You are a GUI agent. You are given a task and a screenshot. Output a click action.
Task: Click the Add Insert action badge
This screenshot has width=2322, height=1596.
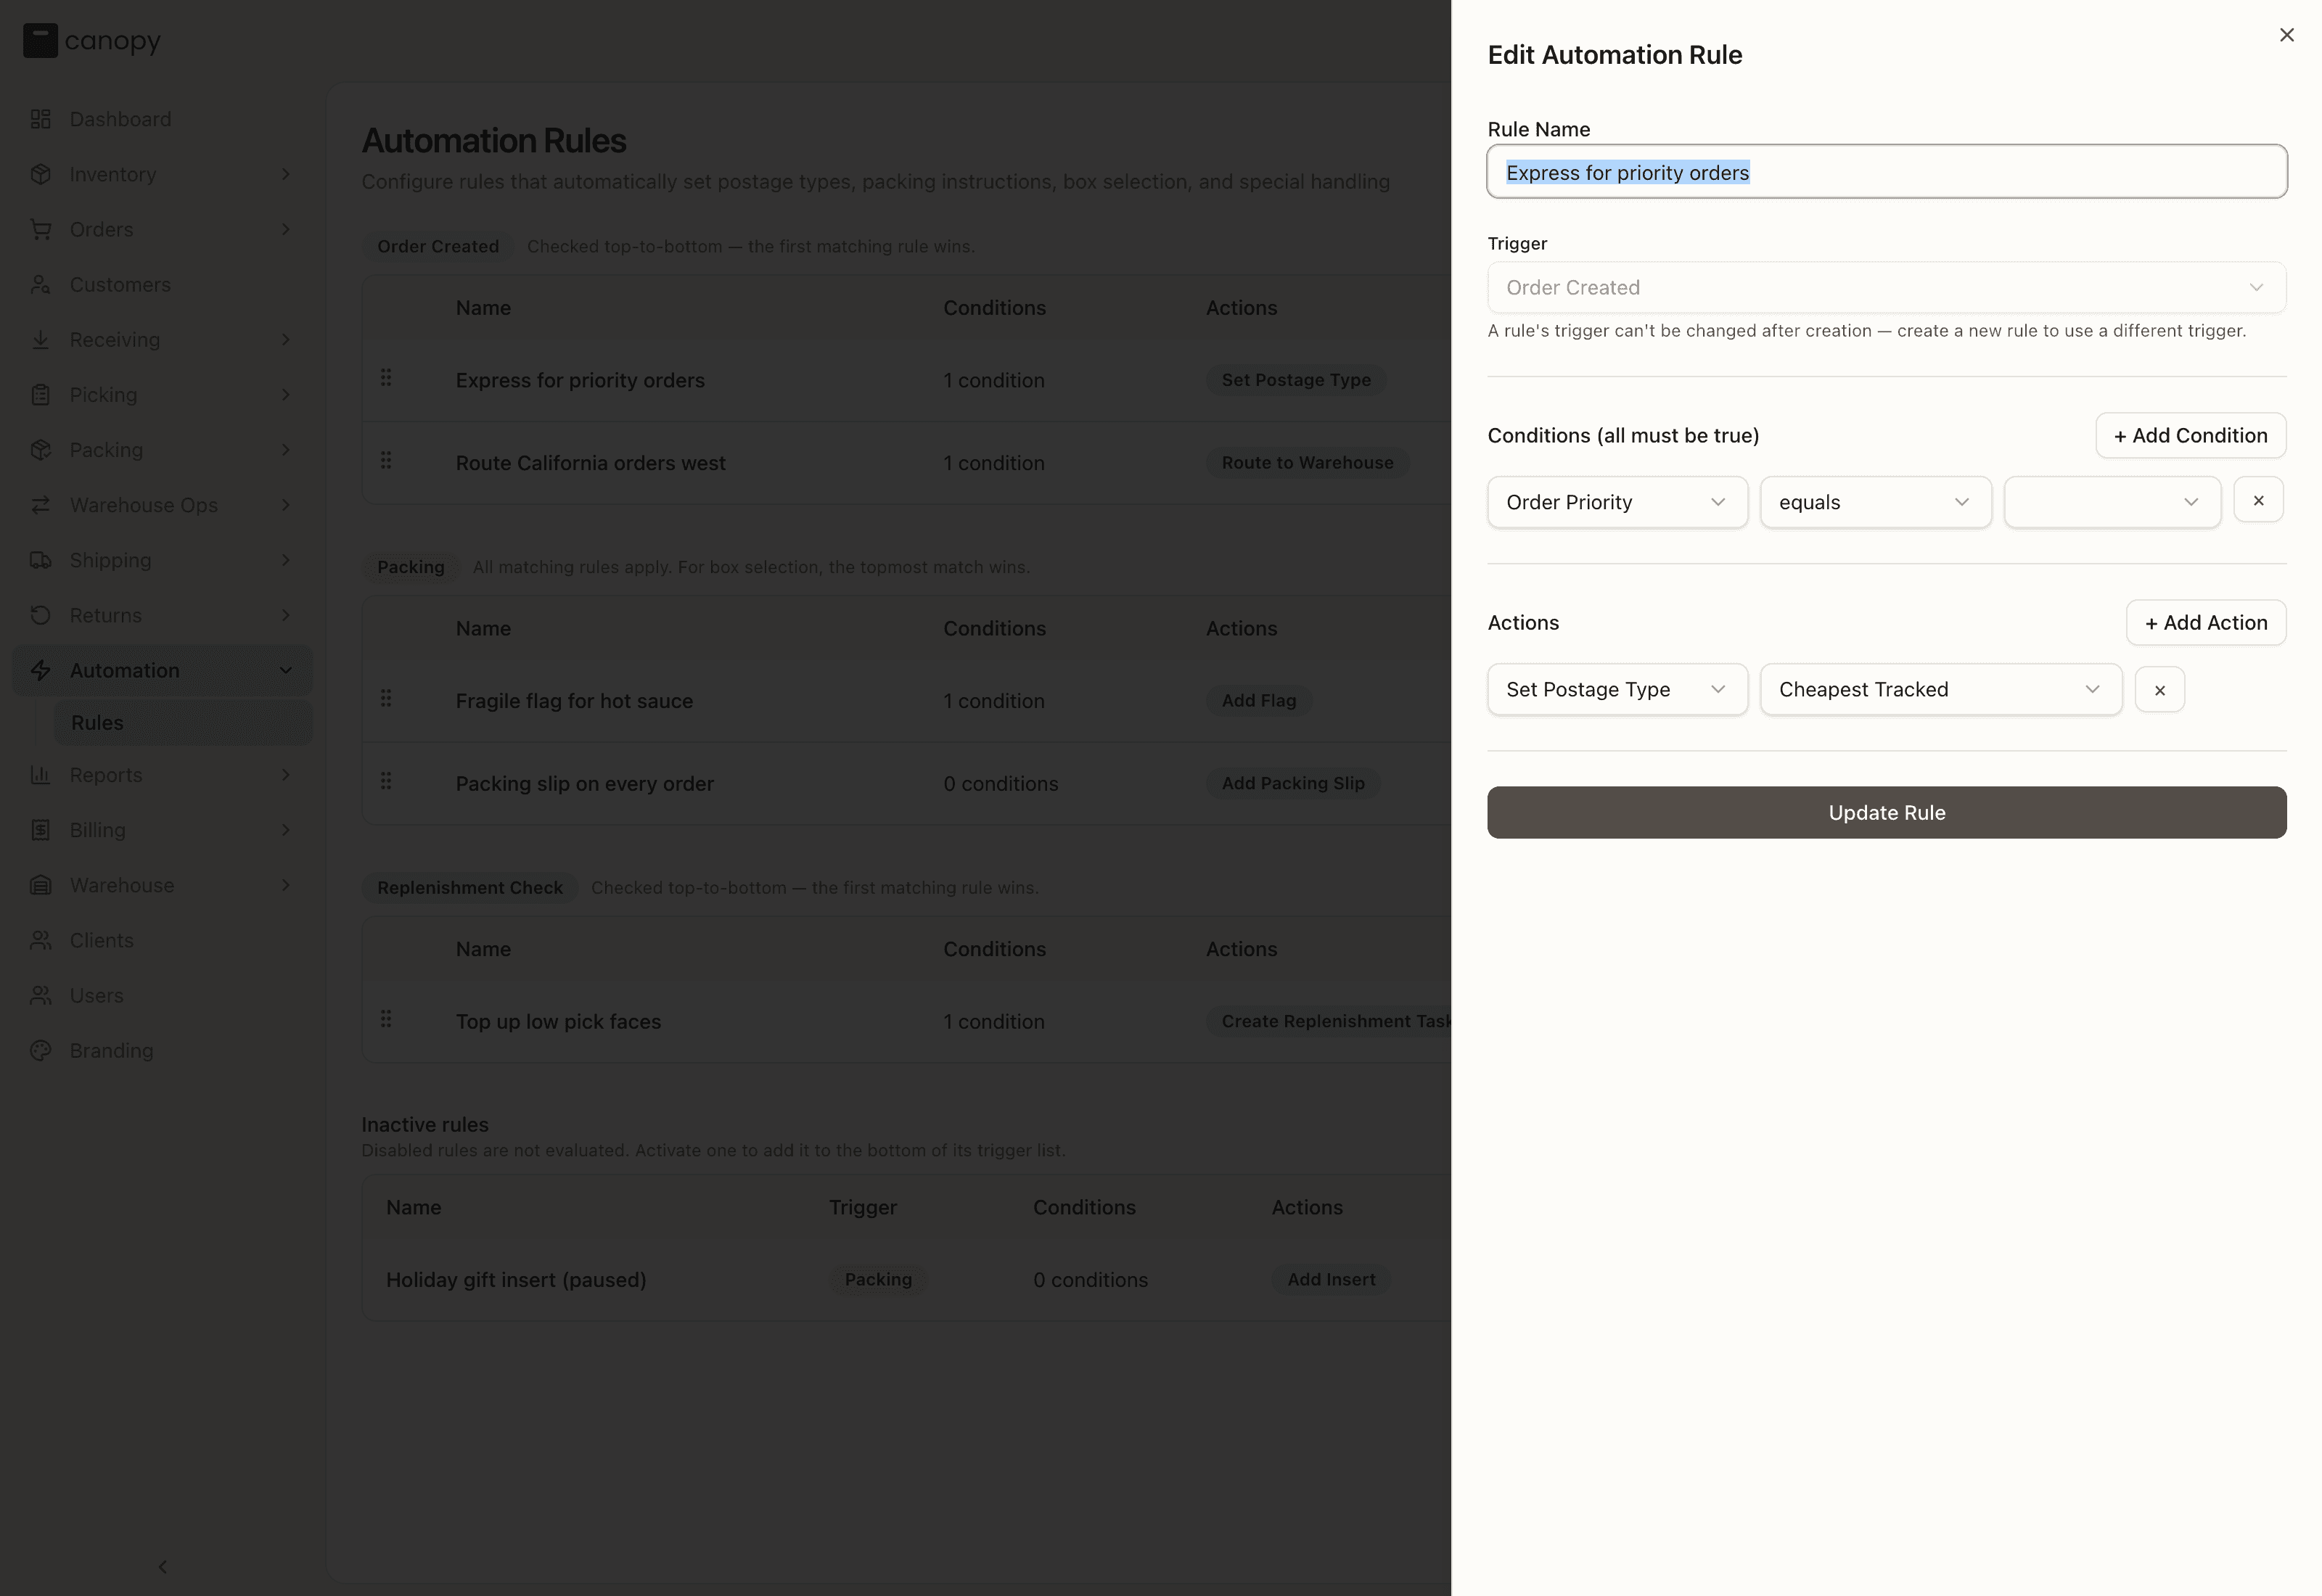tap(1331, 1280)
